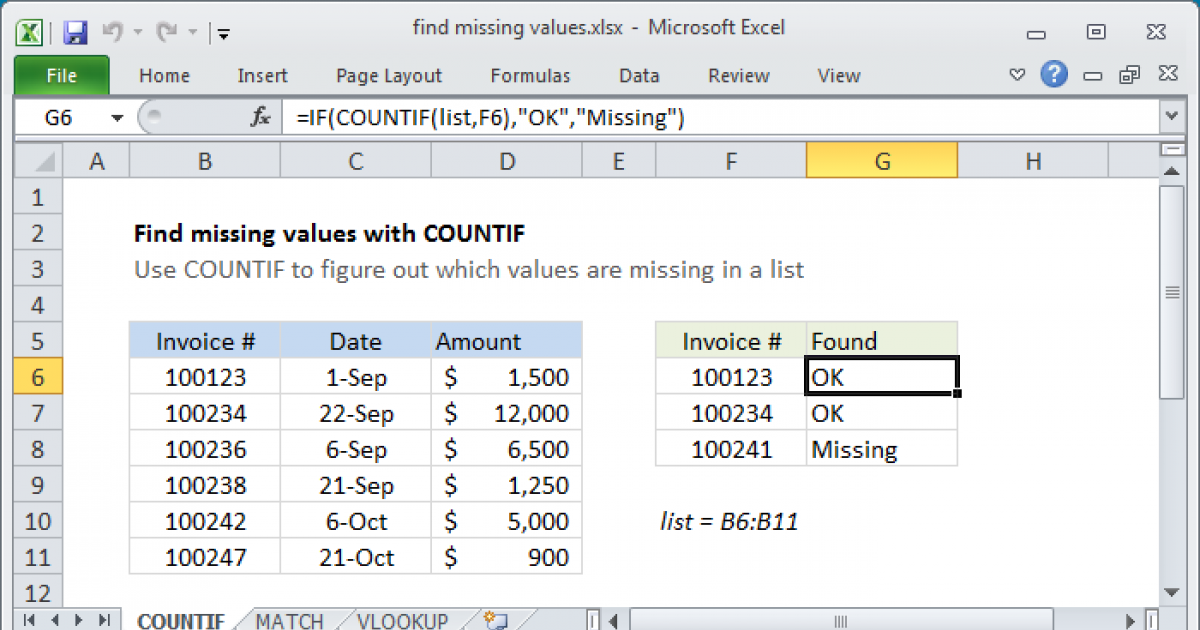Open Excel Help with the question mark icon
1200x630 pixels.
[x=1054, y=74]
